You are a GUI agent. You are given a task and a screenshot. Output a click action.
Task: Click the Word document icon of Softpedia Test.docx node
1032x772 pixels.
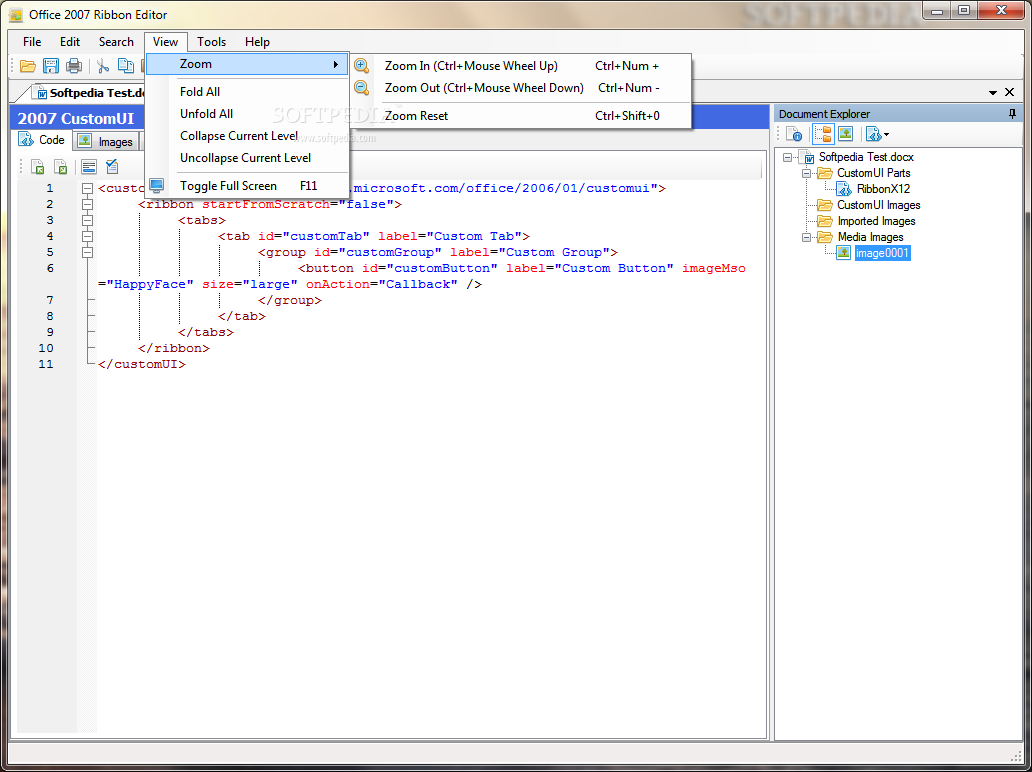[806, 157]
